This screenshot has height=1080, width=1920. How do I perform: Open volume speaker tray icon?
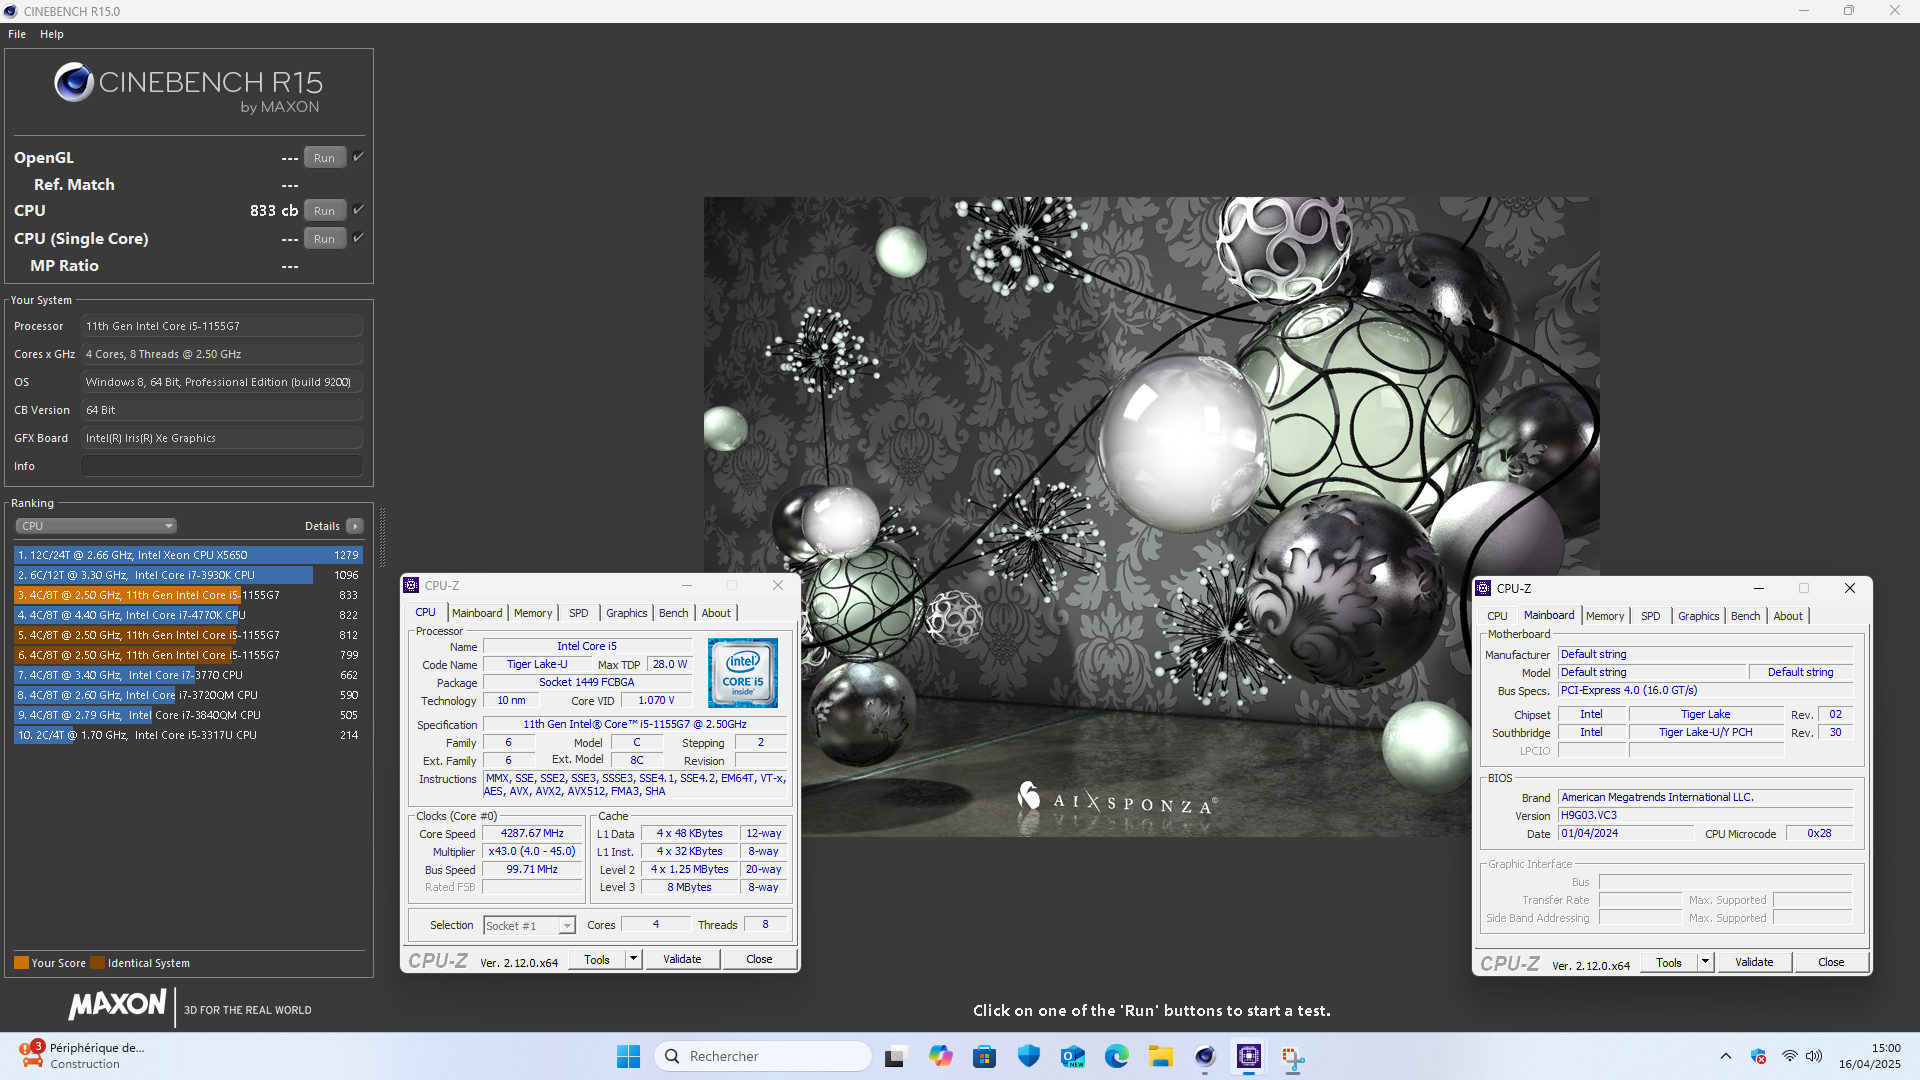[1814, 1056]
